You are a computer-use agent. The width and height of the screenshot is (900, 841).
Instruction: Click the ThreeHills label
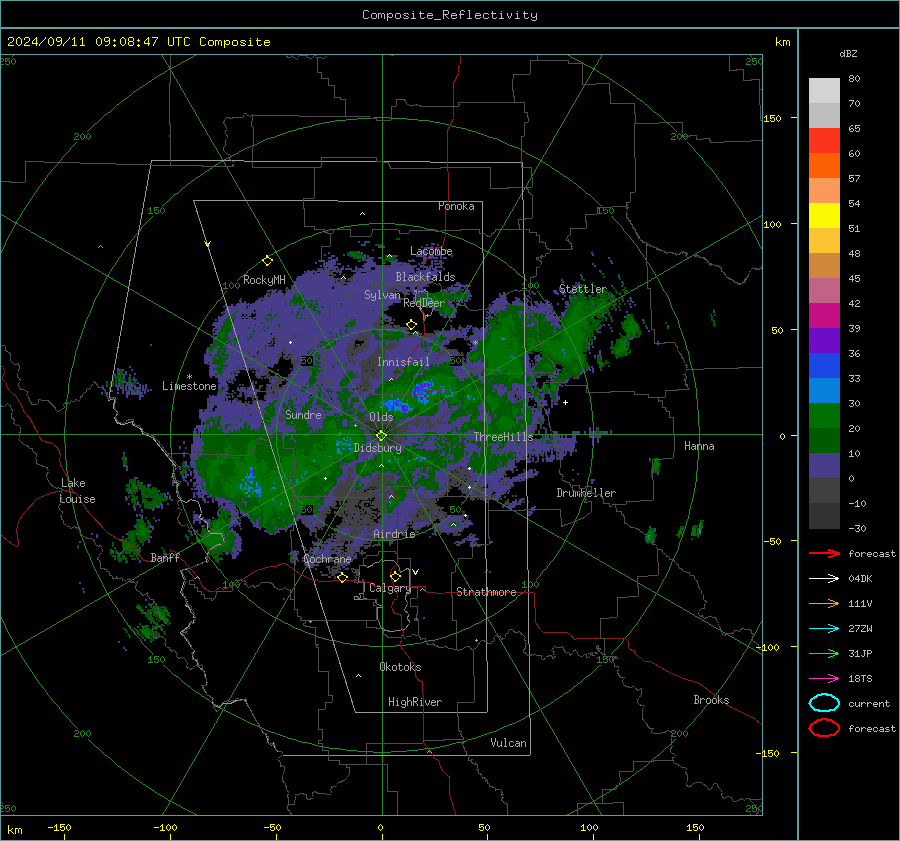point(503,437)
